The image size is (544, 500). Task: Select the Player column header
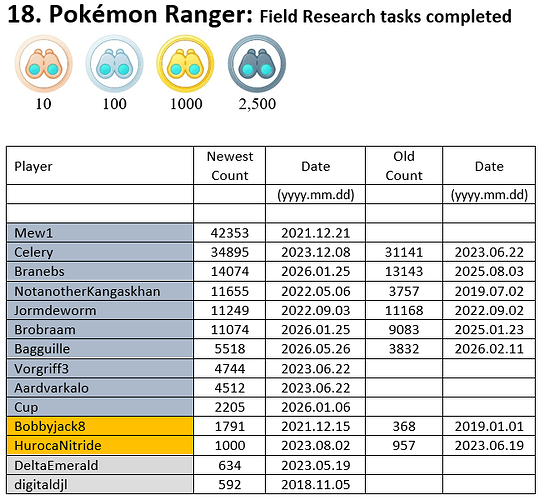pos(100,166)
